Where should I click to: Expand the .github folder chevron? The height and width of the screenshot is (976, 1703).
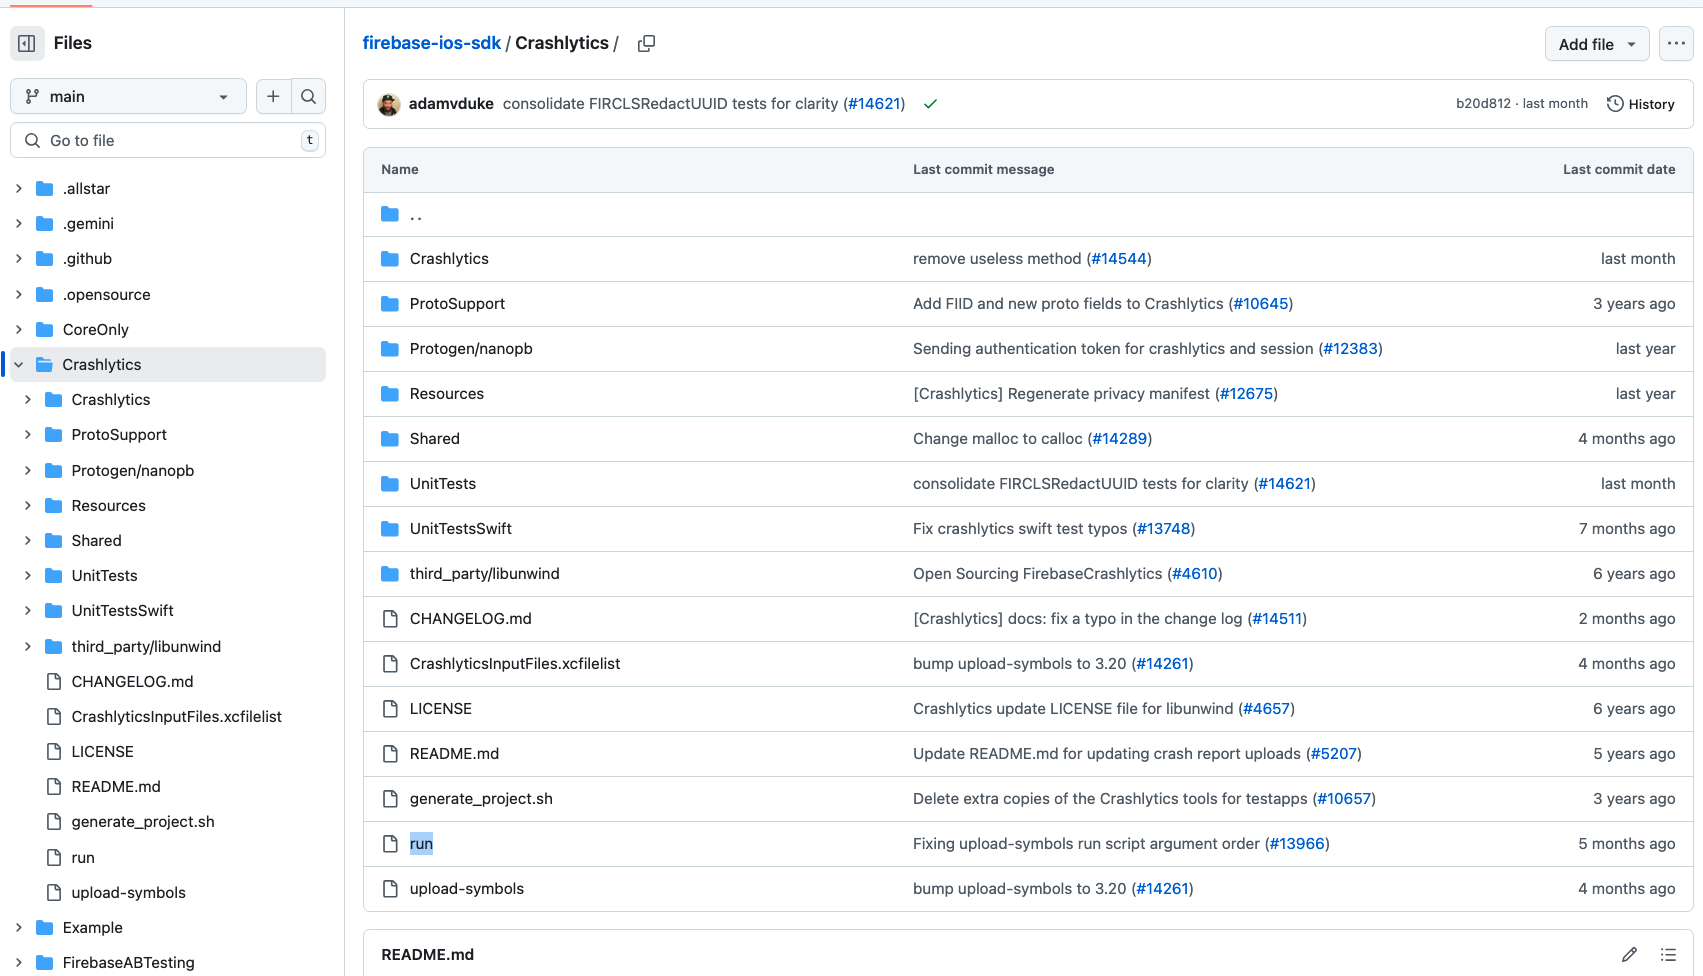point(18,258)
